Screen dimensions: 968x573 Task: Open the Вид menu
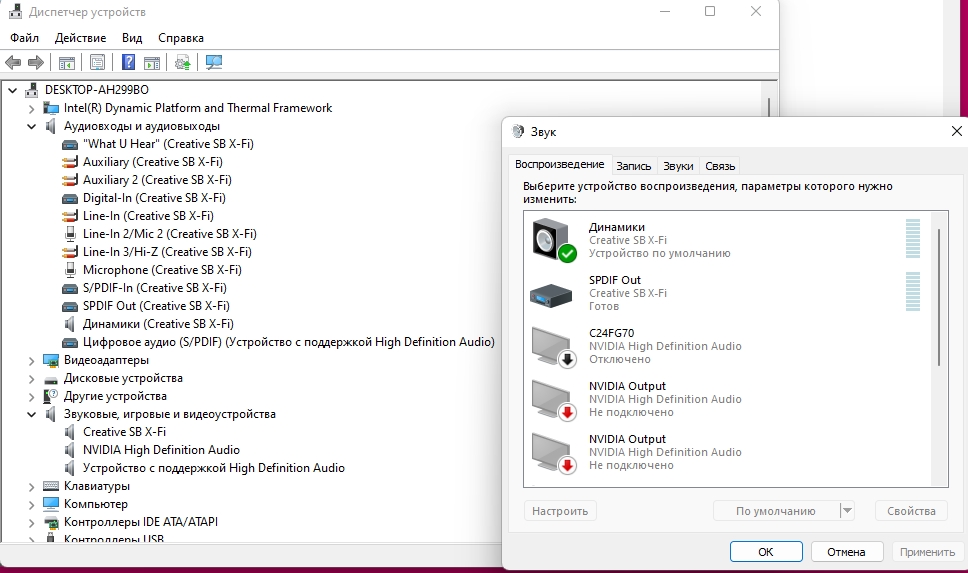pos(131,38)
